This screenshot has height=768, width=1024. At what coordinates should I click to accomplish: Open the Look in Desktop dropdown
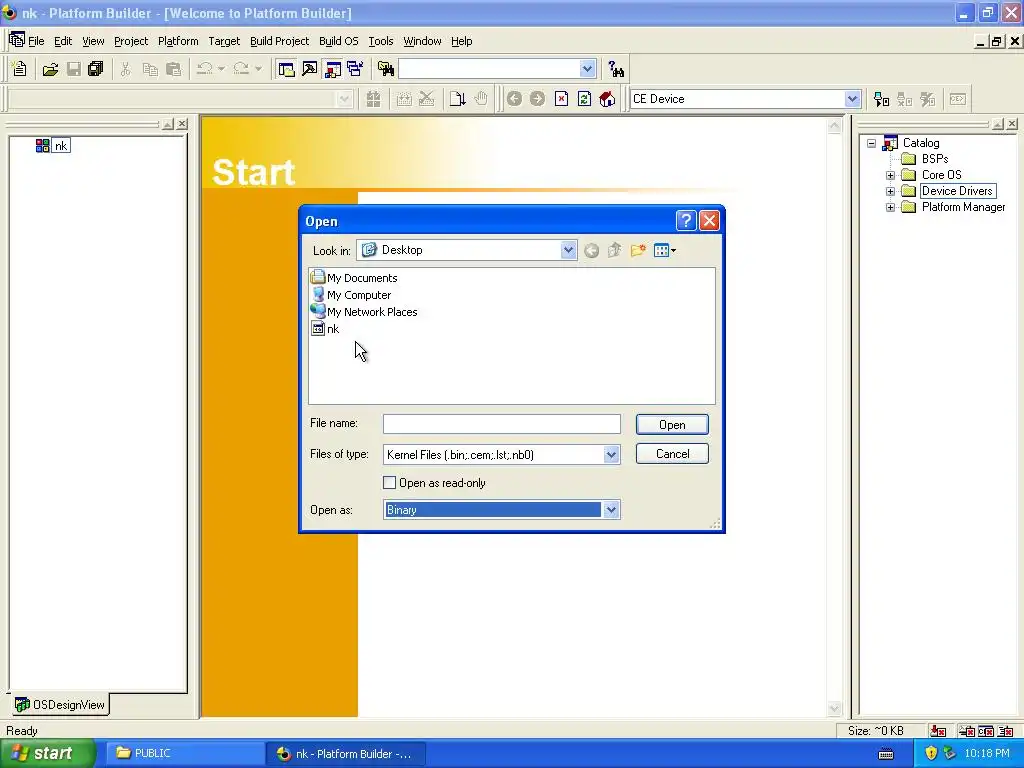(x=568, y=250)
